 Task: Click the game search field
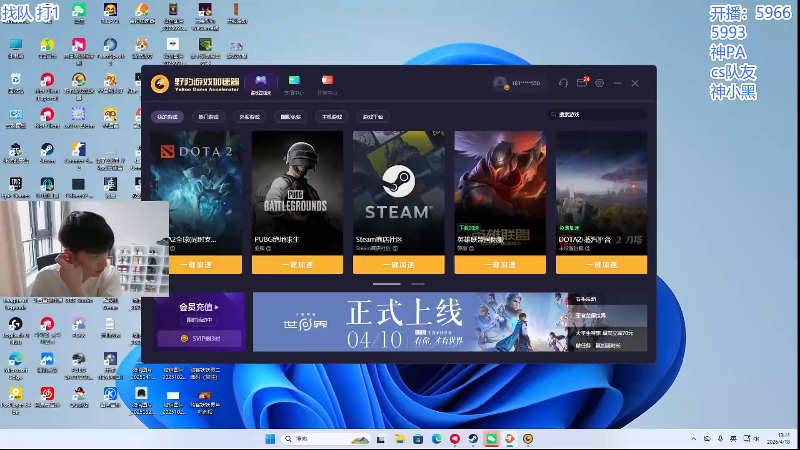pos(597,114)
